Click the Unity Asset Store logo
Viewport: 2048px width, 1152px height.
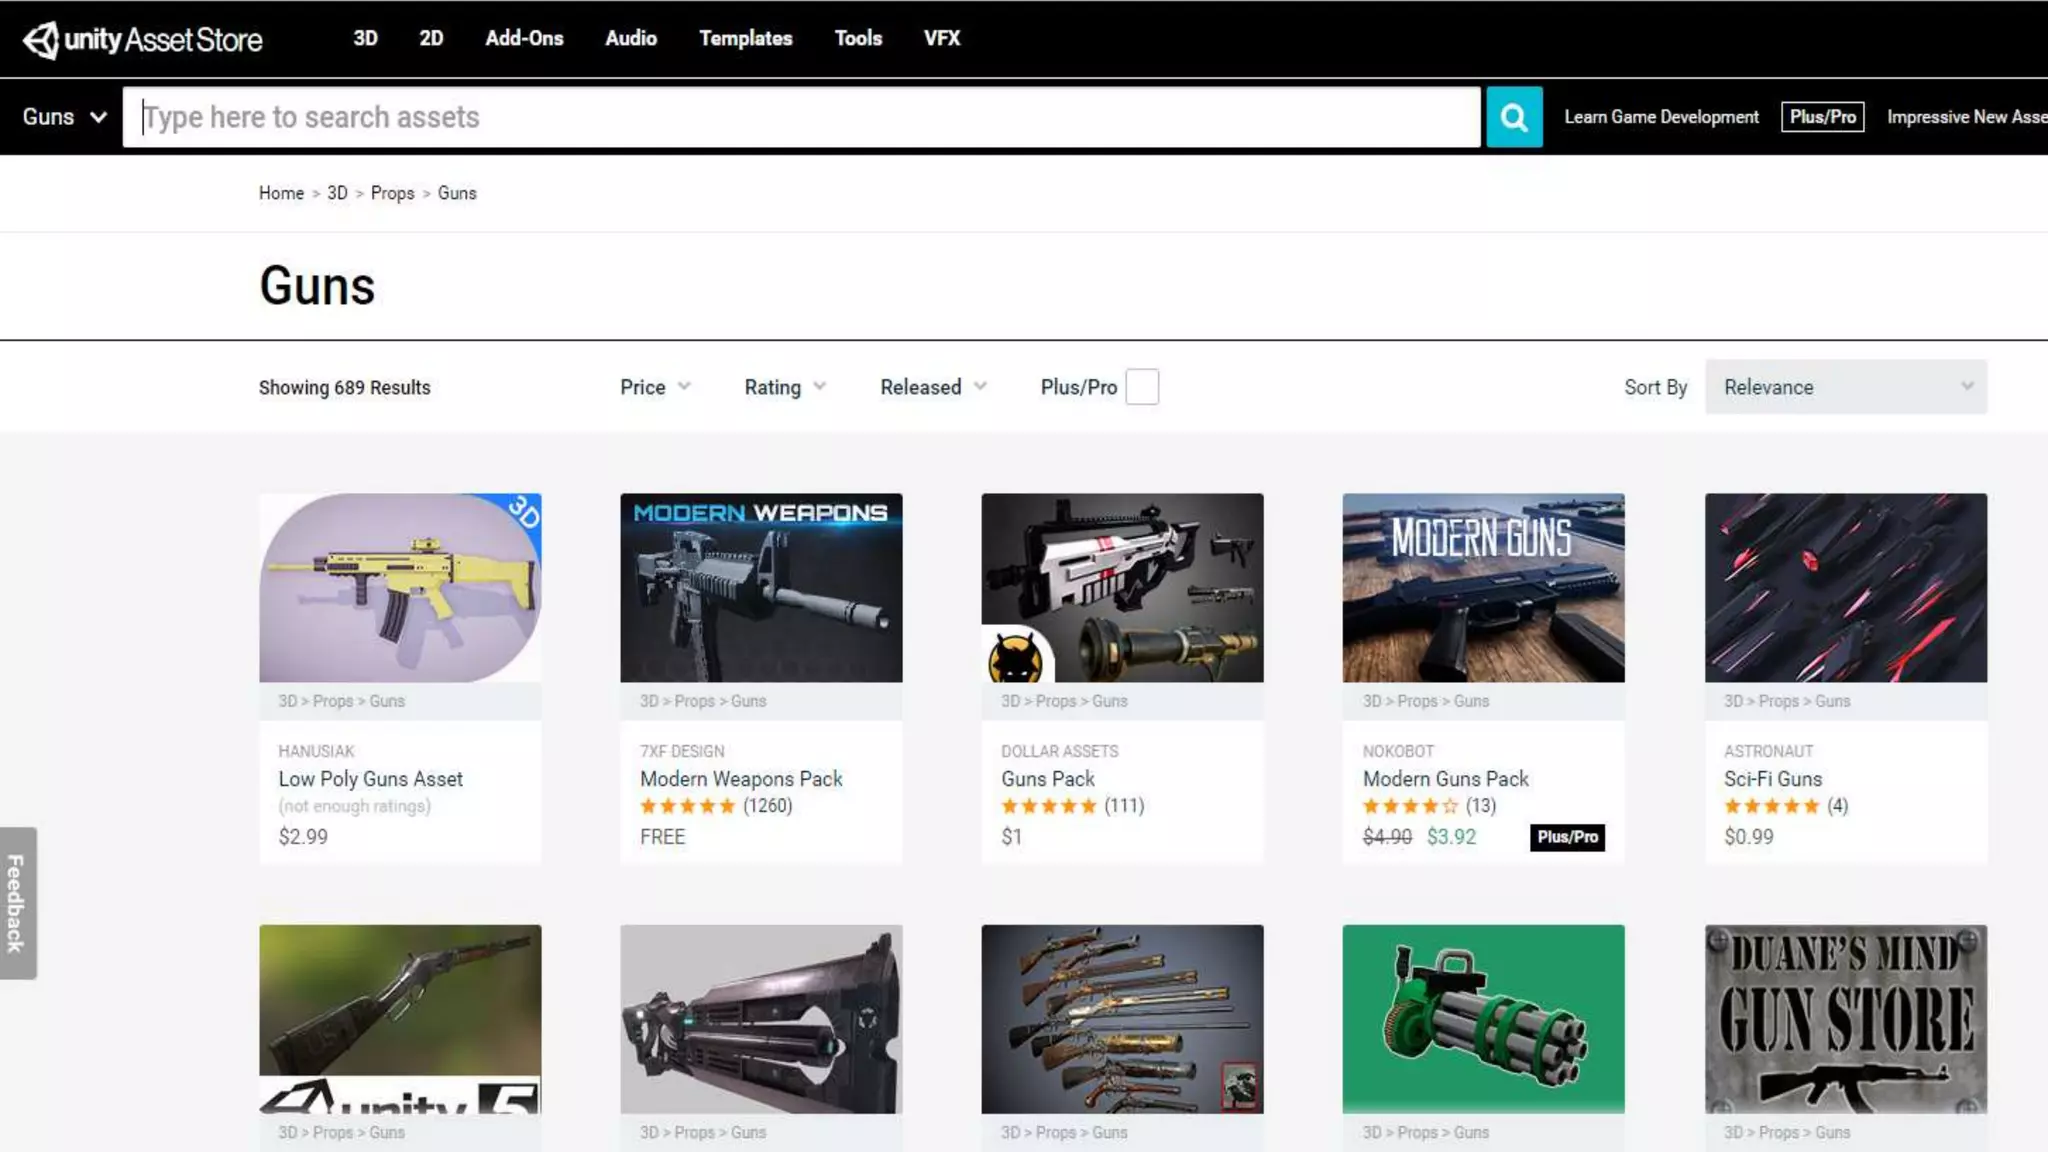pos(142,39)
